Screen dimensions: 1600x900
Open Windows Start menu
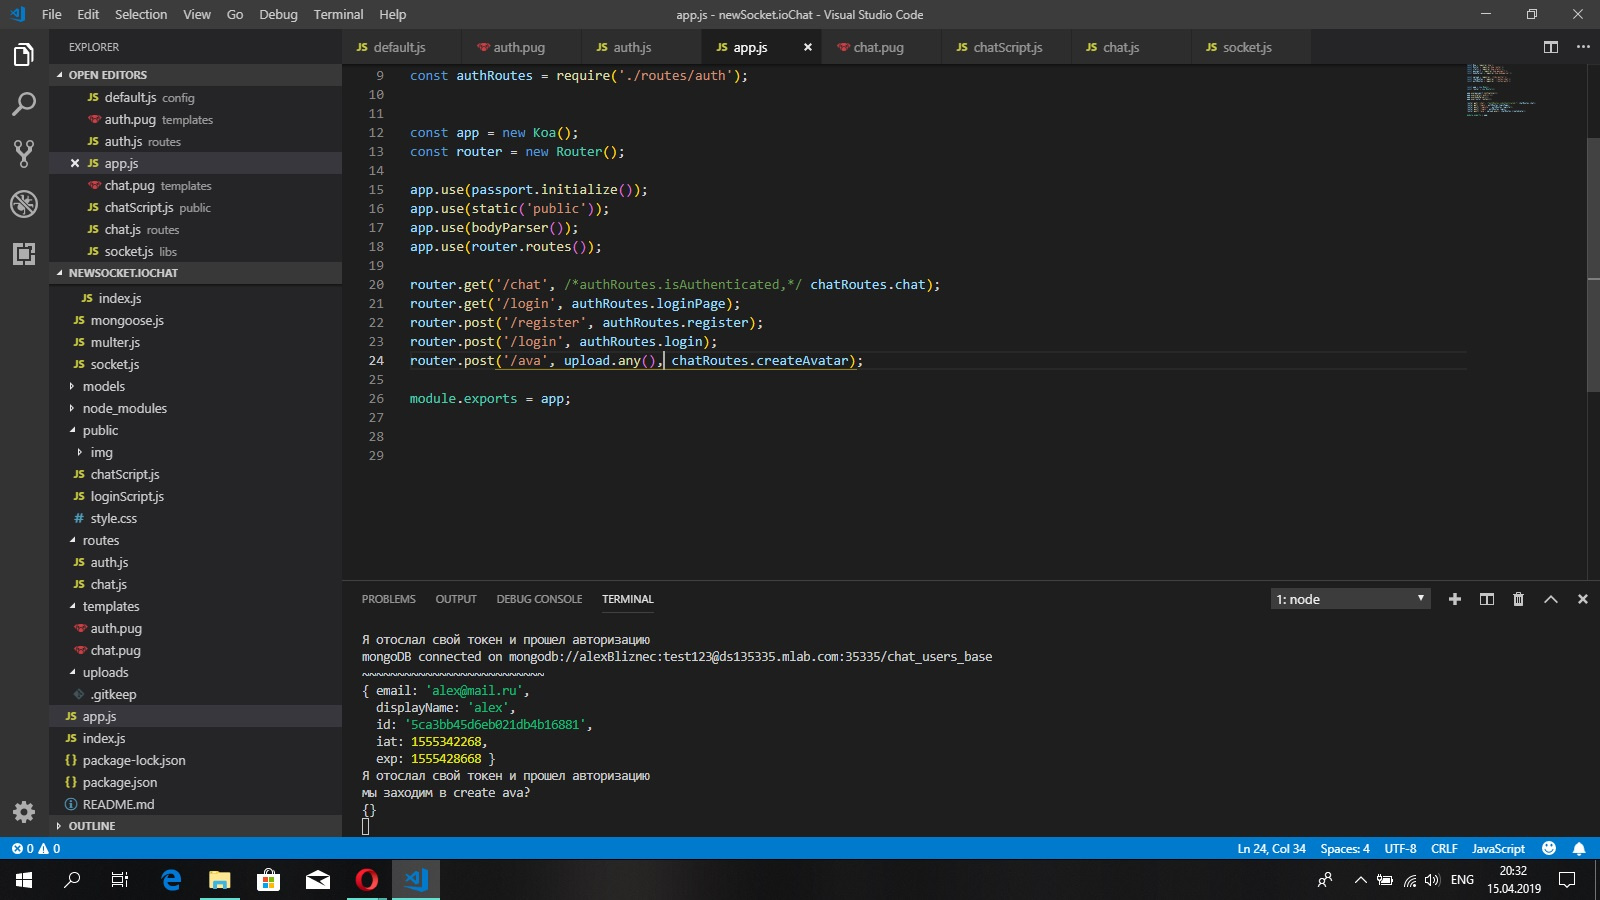(24, 880)
